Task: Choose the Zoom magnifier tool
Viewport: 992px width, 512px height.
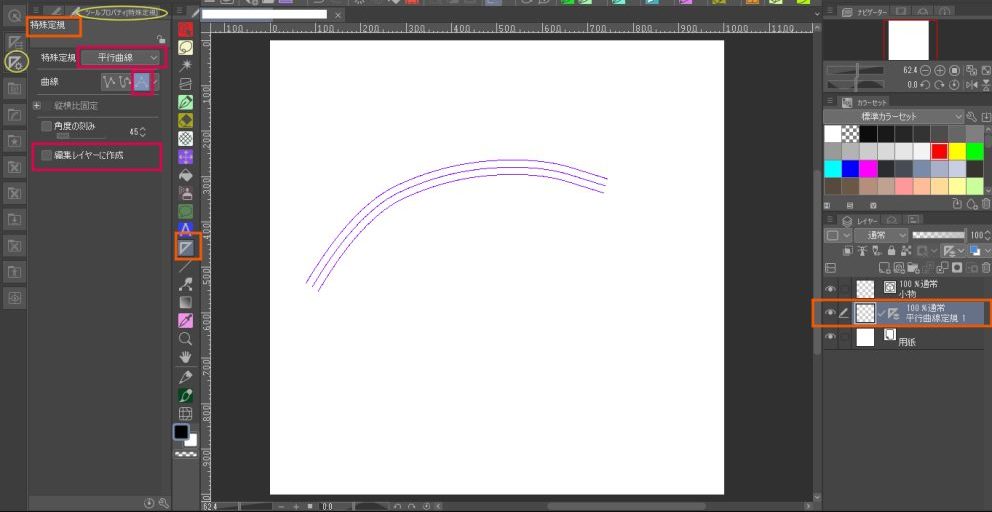Action: click(x=186, y=339)
